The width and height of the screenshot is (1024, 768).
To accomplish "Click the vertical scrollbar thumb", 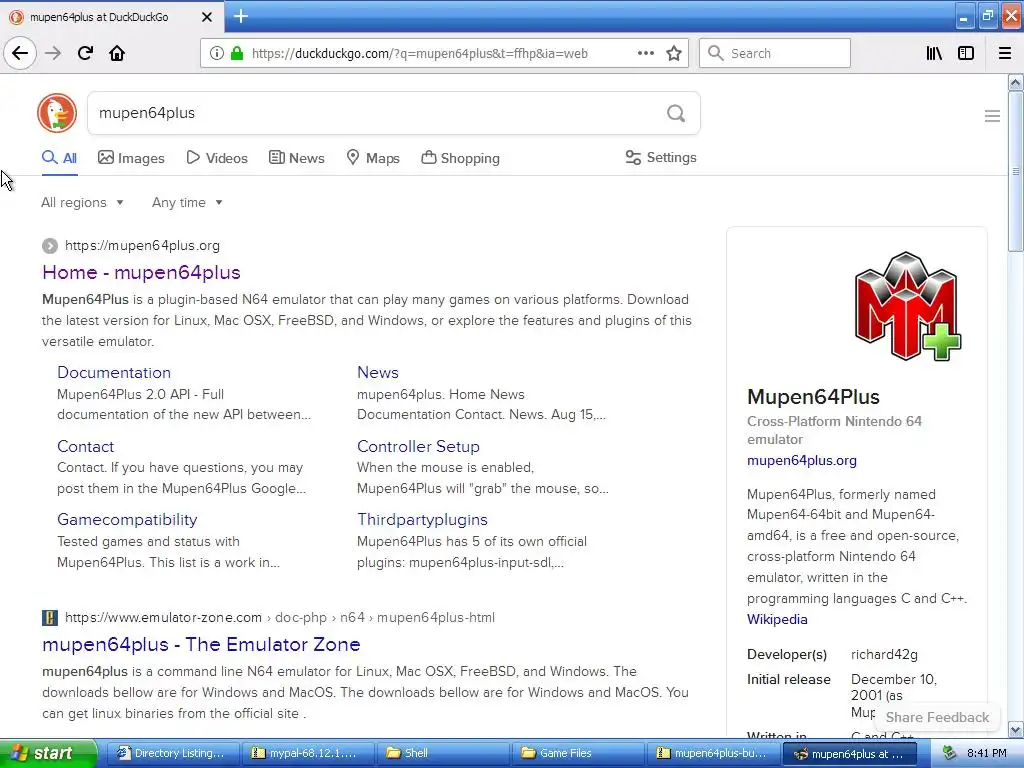I will point(1015,171).
